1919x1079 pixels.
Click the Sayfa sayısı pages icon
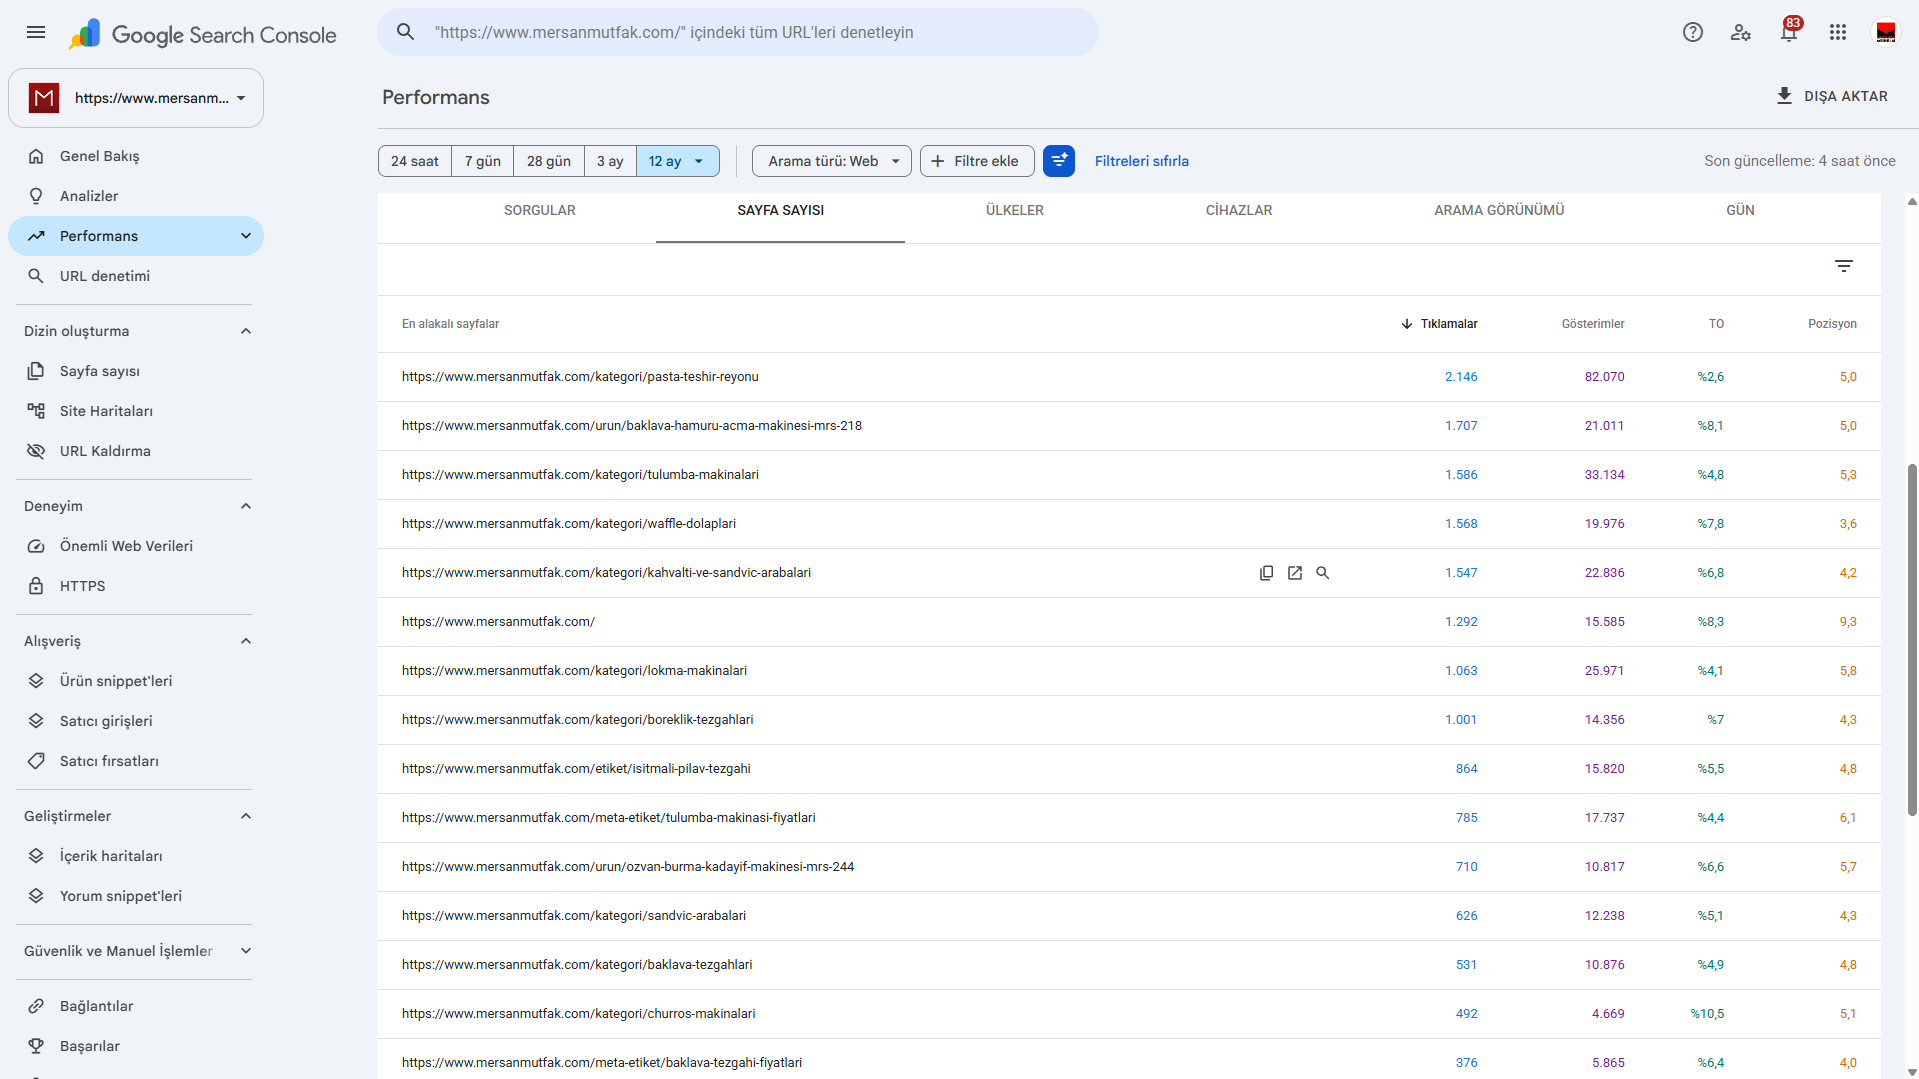click(36, 371)
